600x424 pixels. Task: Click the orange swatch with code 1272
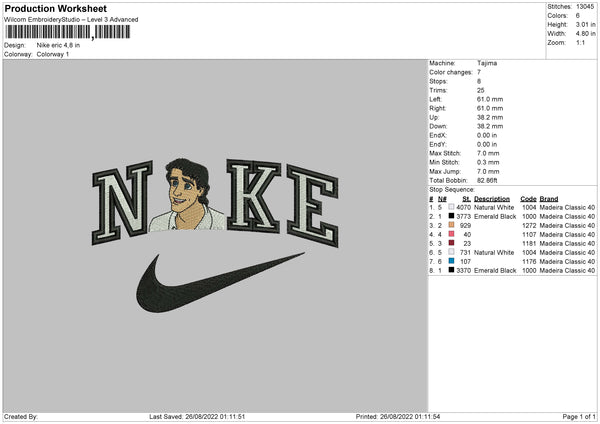pyautogui.click(x=451, y=225)
